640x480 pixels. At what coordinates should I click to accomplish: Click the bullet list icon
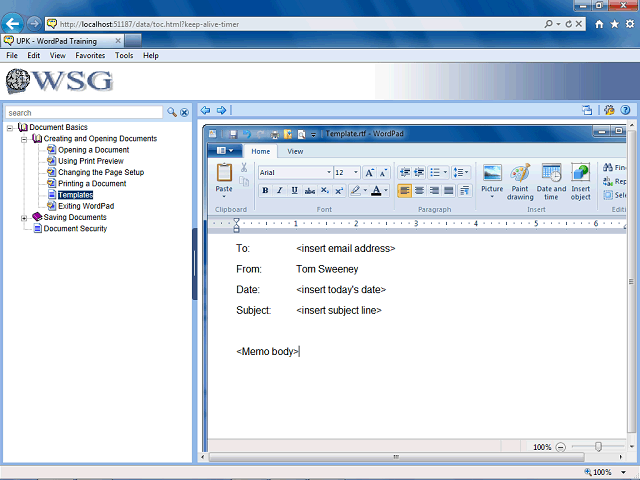pos(435,173)
